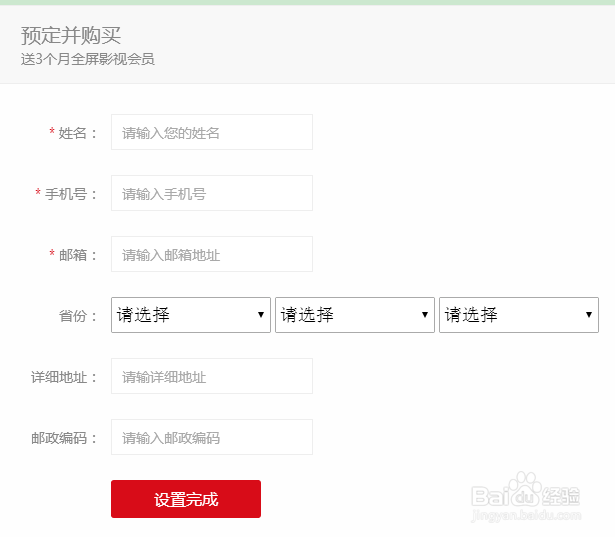Open the middle 请选择 city dropdown
The image size is (615, 537).
[x=355, y=315]
